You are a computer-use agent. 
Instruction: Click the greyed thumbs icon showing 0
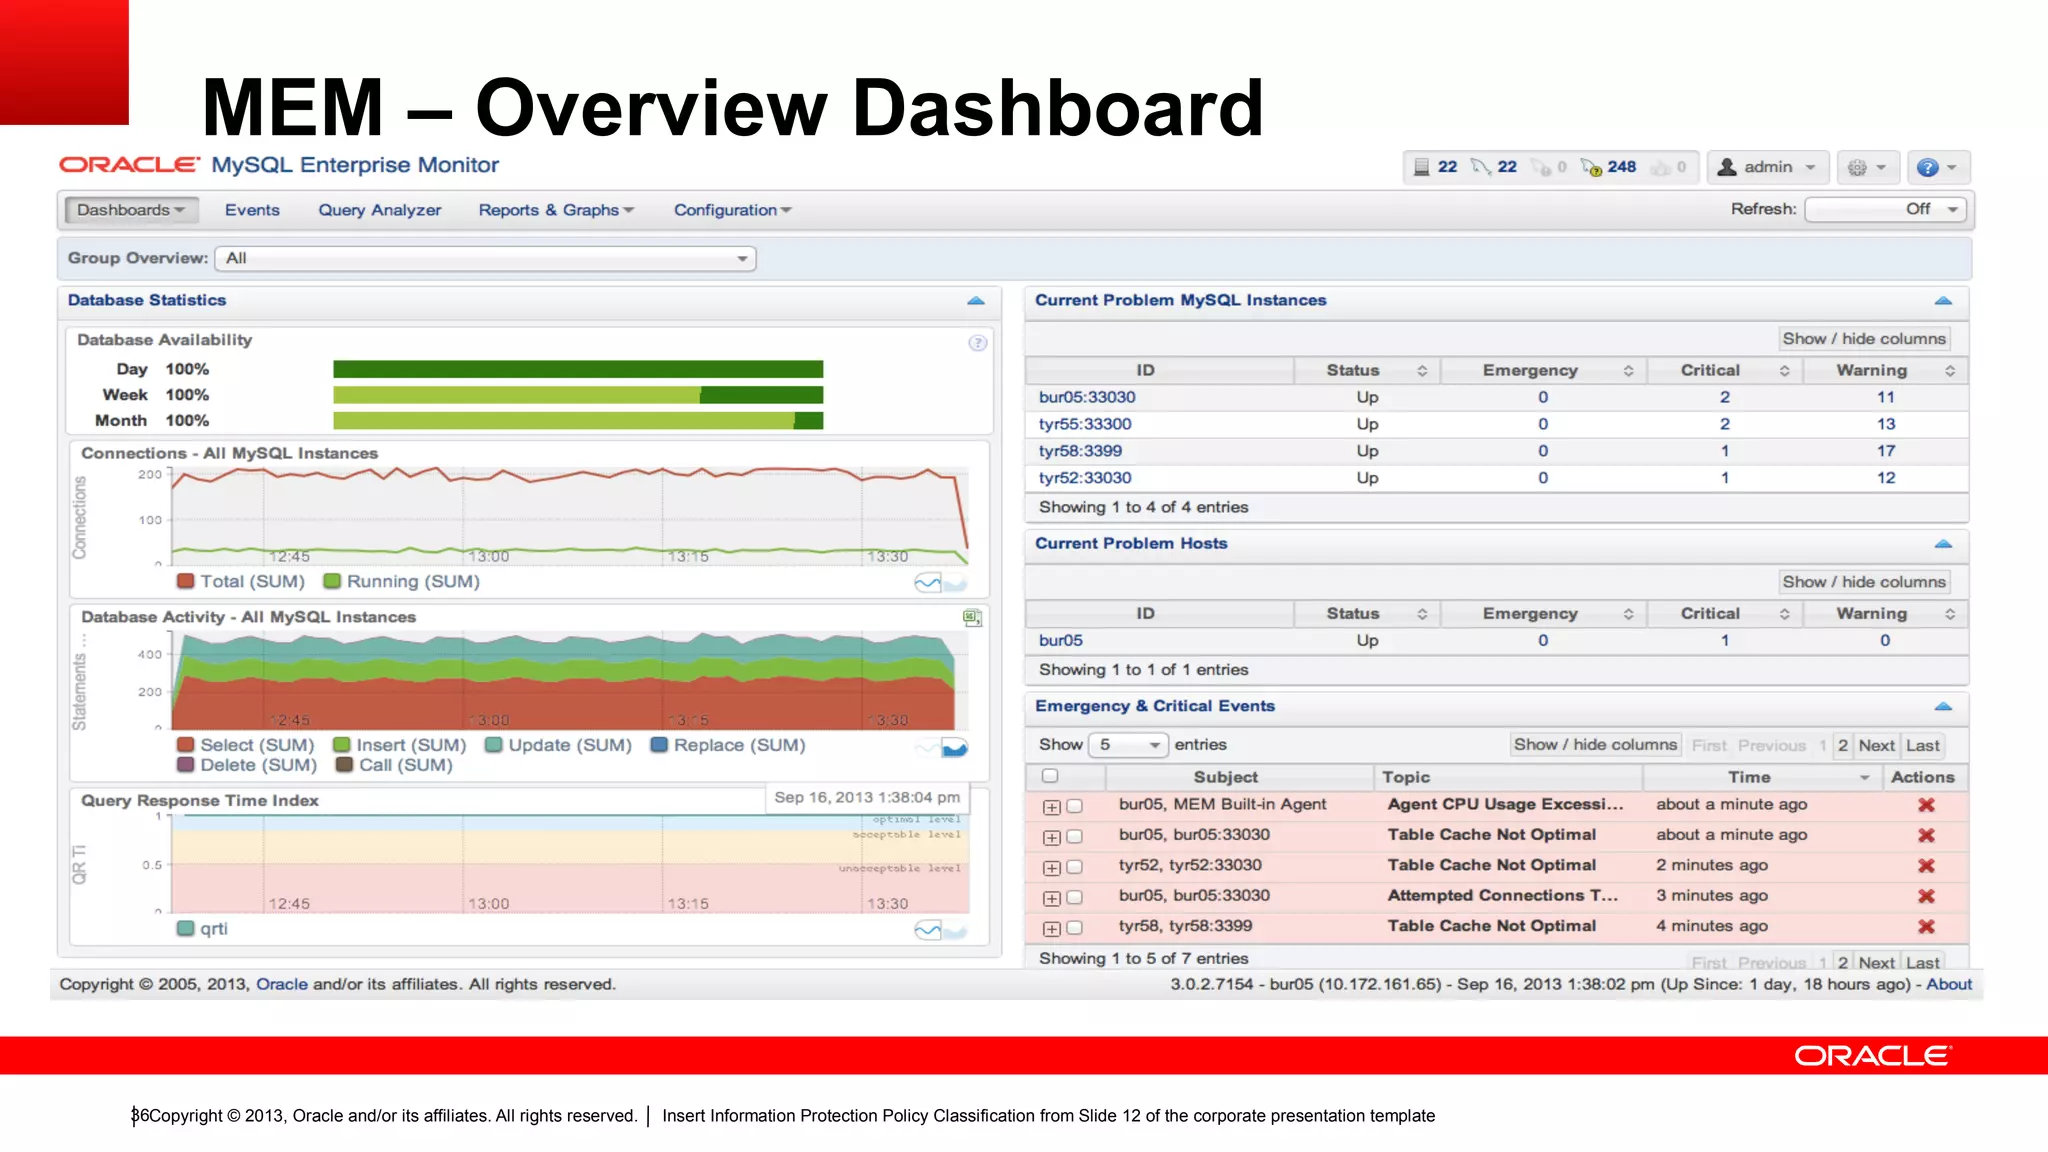click(1660, 167)
